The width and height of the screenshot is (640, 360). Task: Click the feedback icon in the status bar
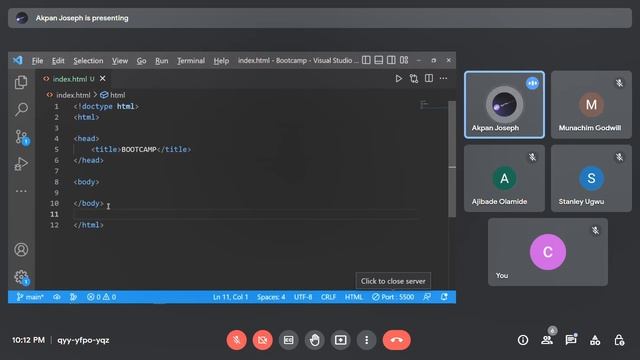(427, 297)
